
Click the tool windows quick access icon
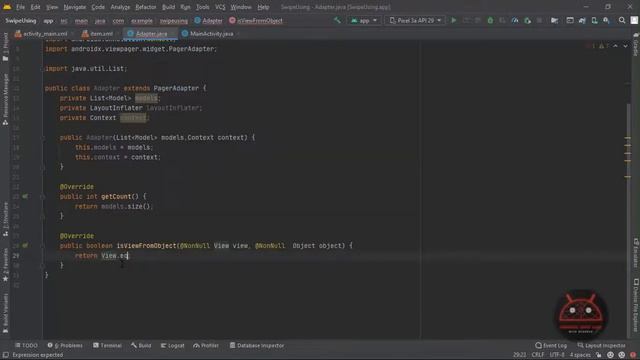click(5, 355)
